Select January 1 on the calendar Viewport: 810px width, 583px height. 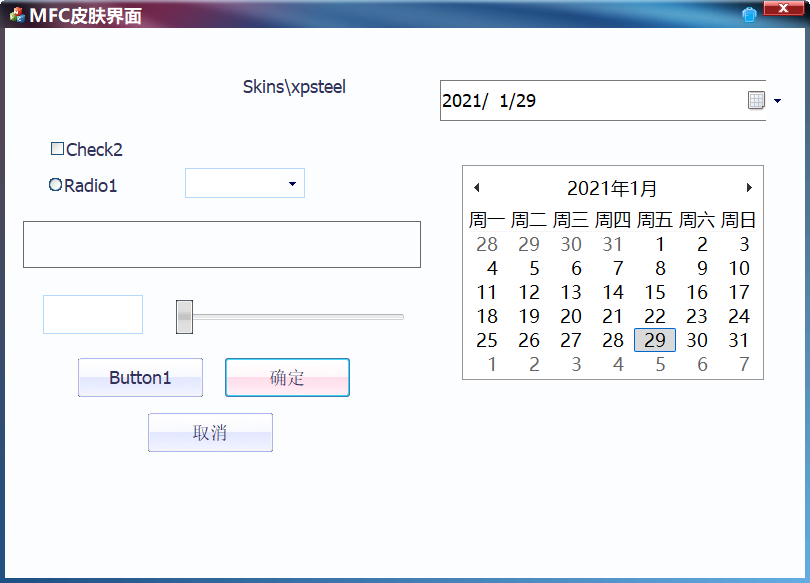click(659, 244)
